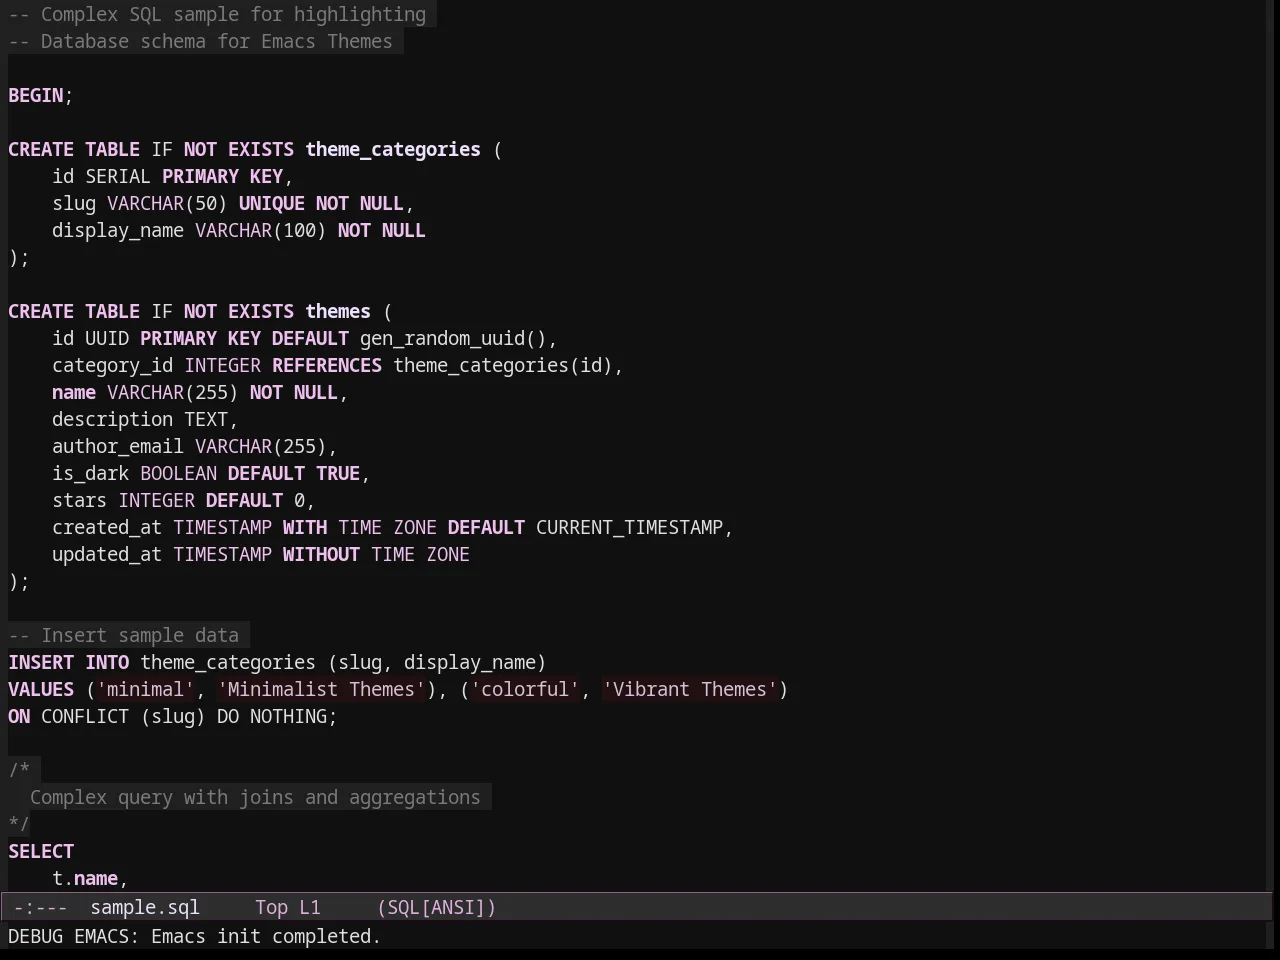Click the comment 'Complex SQL sample for highlighting'
Screen dimensions: 1280x960
[x=233, y=15]
